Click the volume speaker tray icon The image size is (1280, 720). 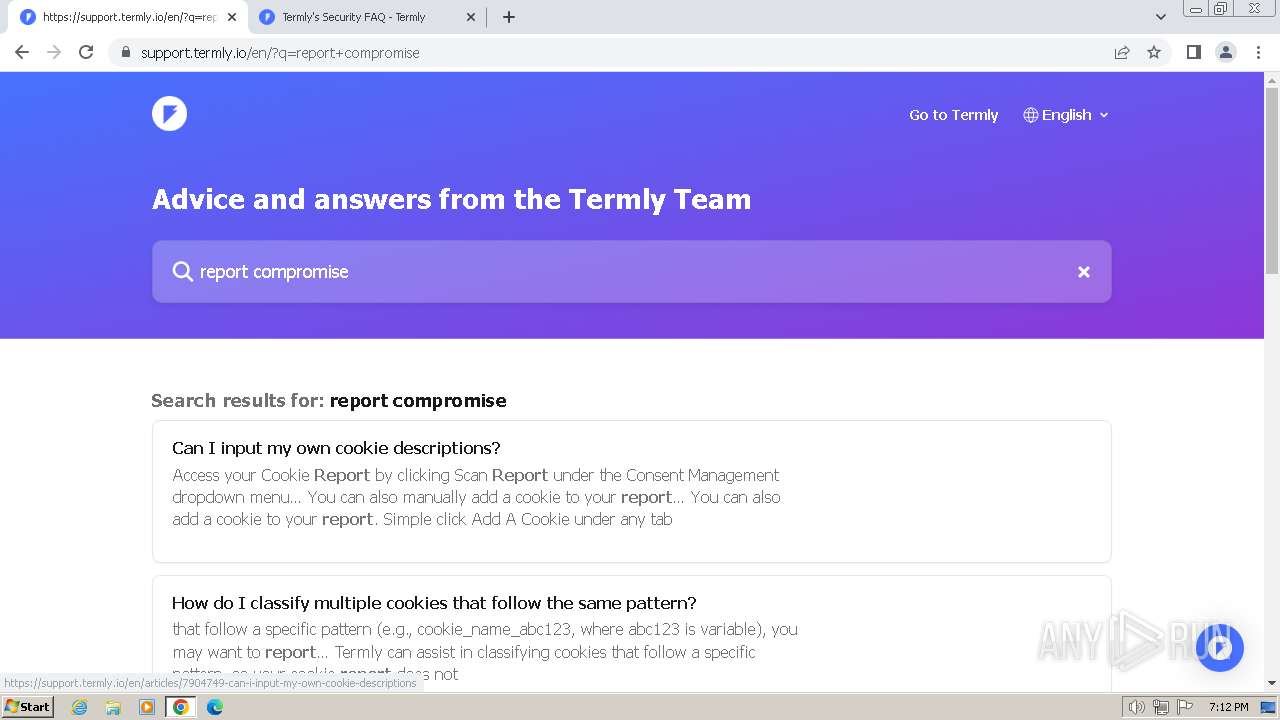[1137, 707]
